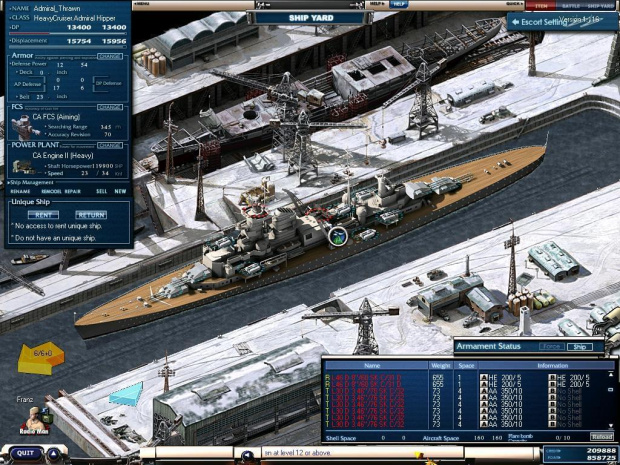Toggle Armament Status to Force view
620x465 pixels.
550,347
